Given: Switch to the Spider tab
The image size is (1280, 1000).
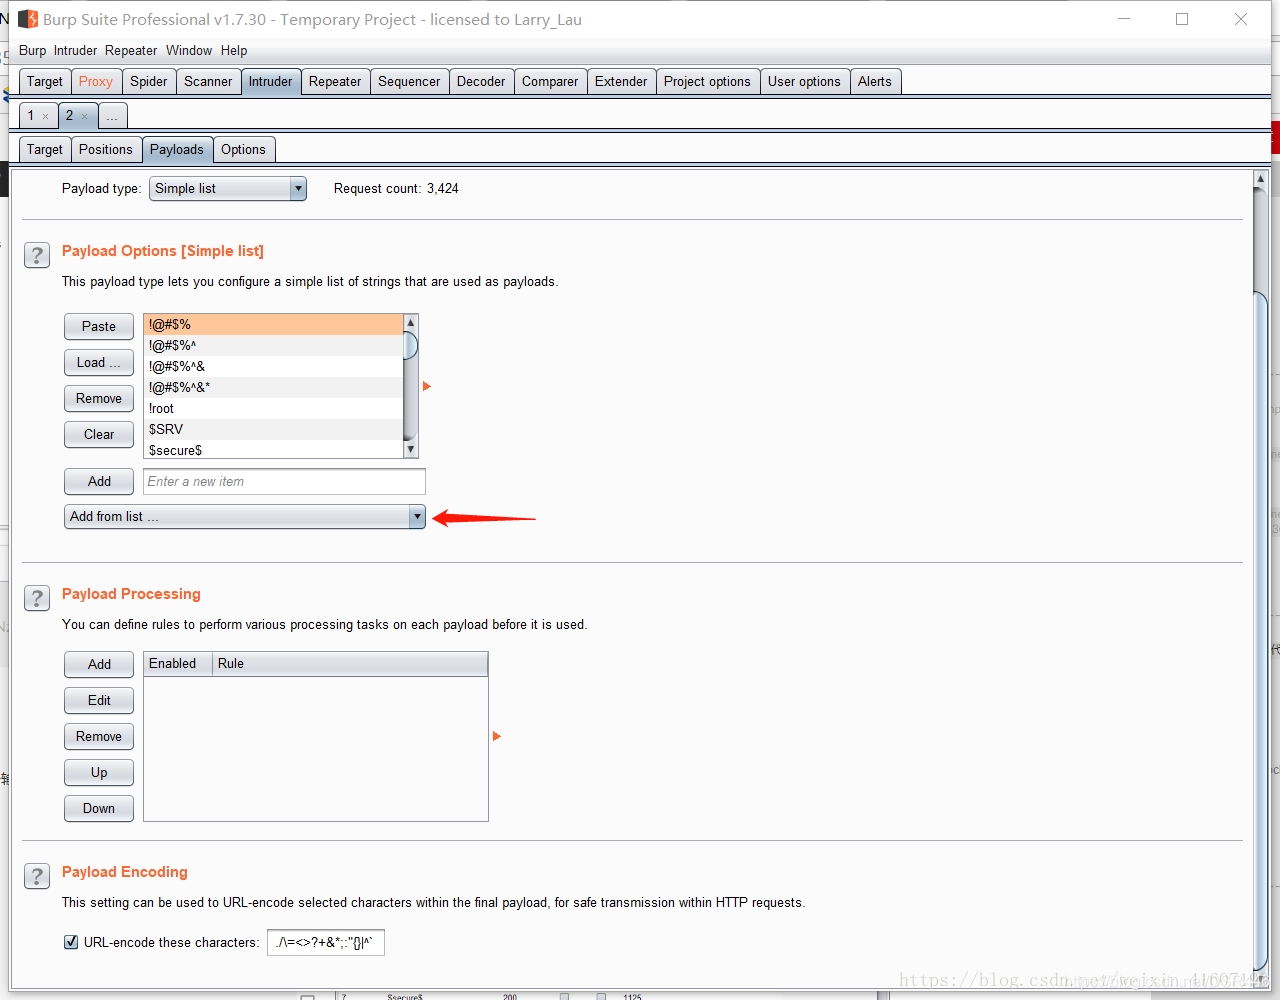Looking at the screenshot, I should click(149, 81).
